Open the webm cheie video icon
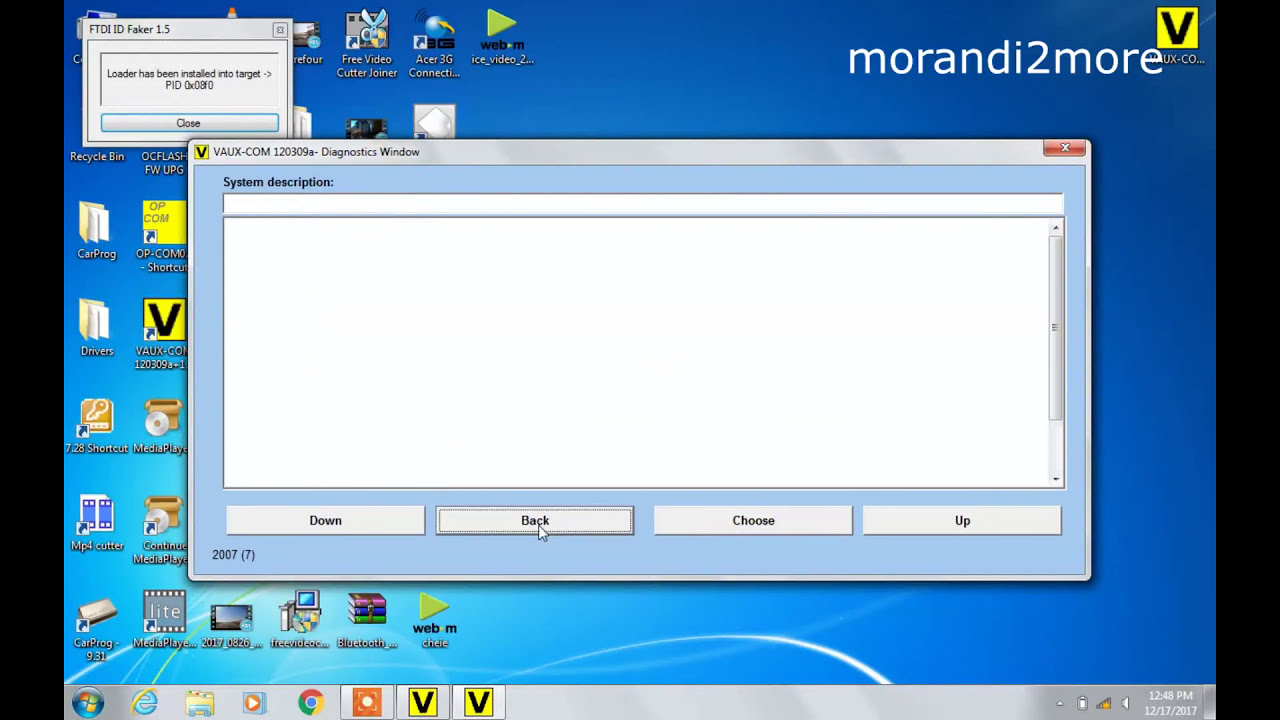 coord(434,620)
